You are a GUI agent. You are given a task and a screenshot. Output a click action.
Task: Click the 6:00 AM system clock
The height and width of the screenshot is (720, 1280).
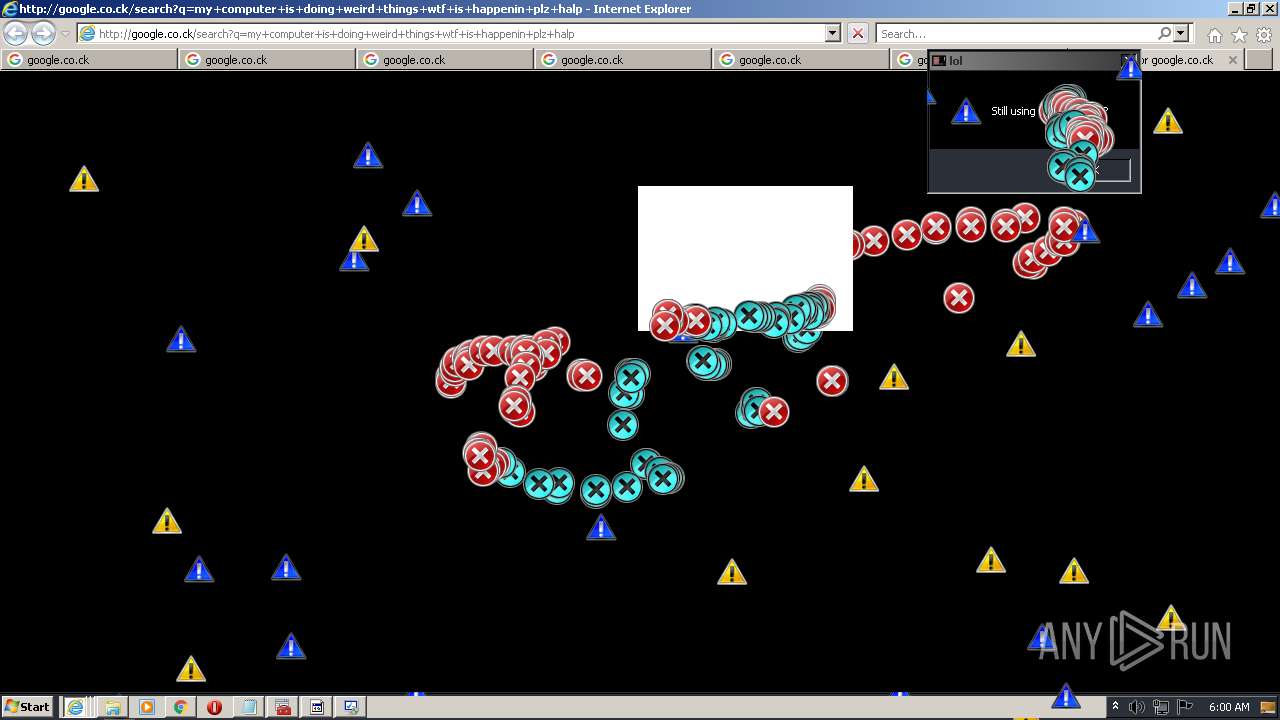(1229, 707)
